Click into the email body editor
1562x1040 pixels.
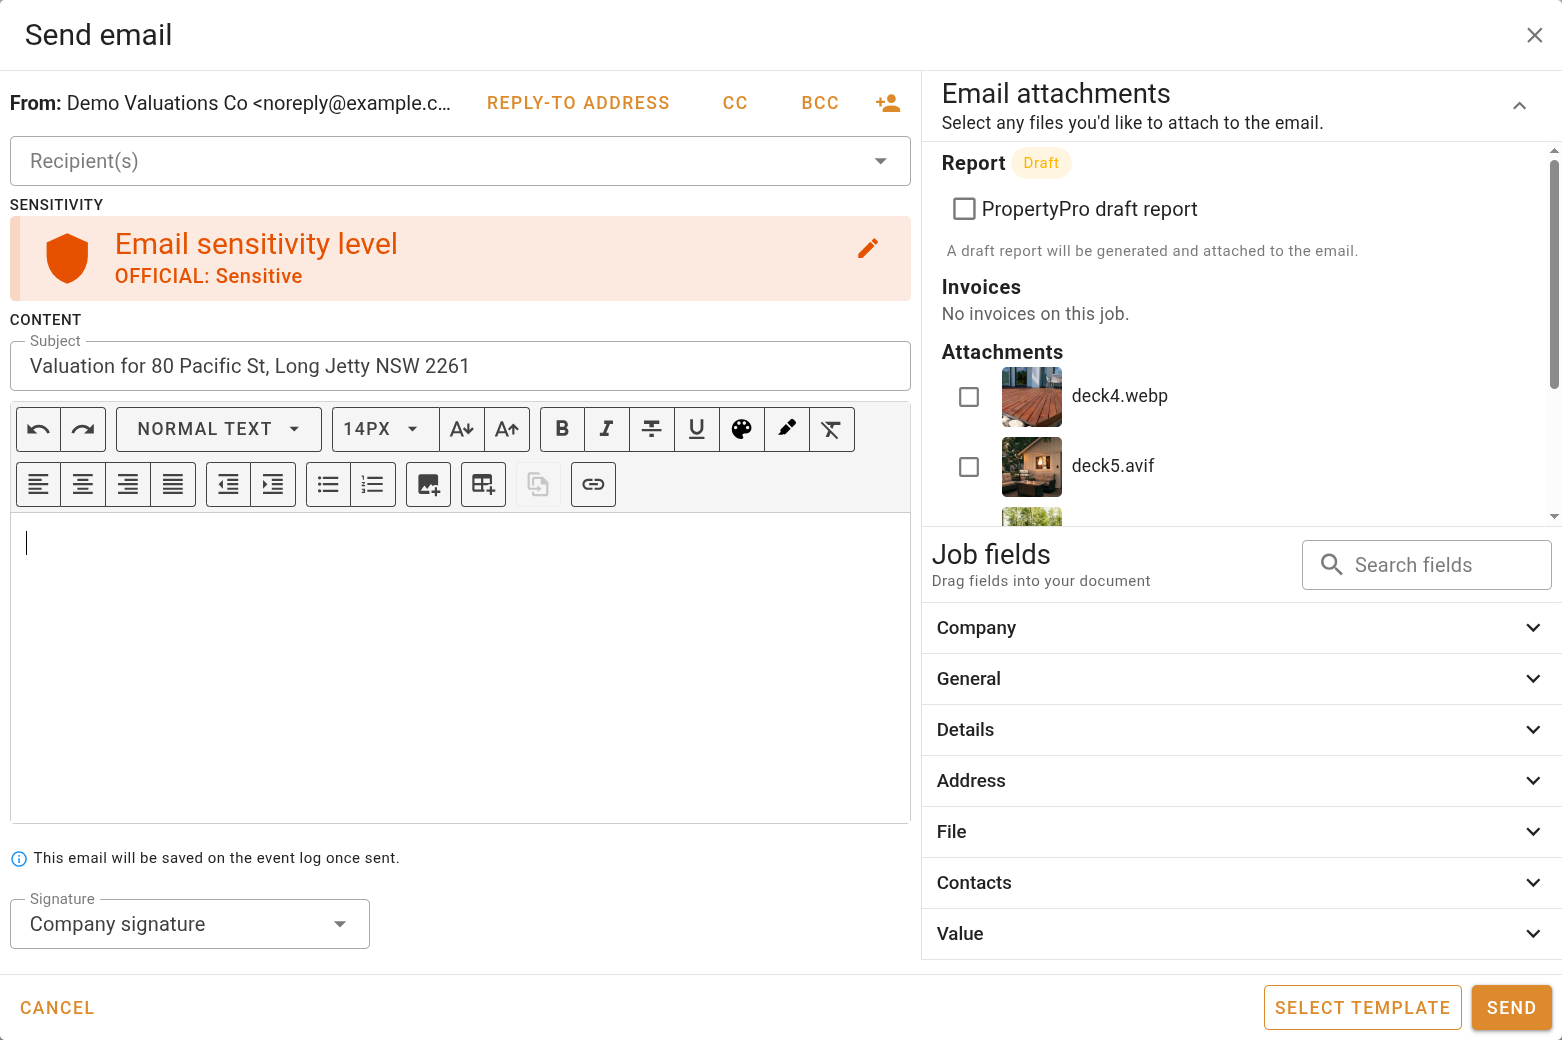click(460, 668)
